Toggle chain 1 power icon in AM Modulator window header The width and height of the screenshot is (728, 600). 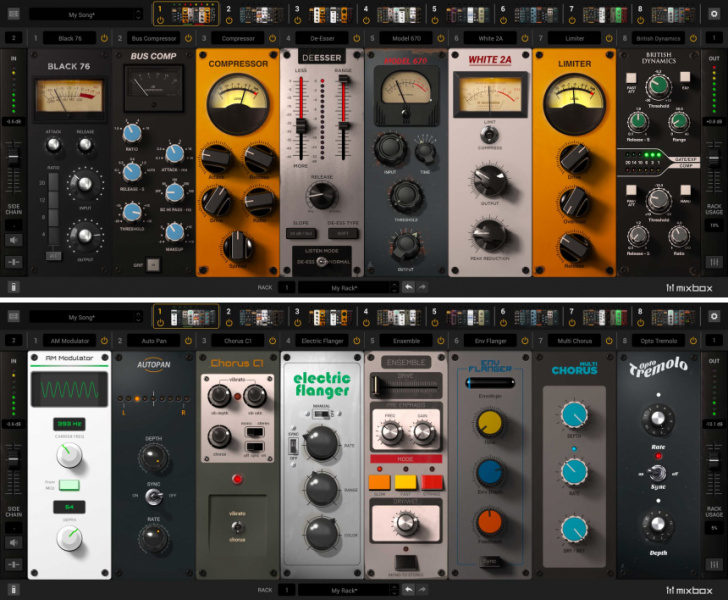(x=160, y=323)
